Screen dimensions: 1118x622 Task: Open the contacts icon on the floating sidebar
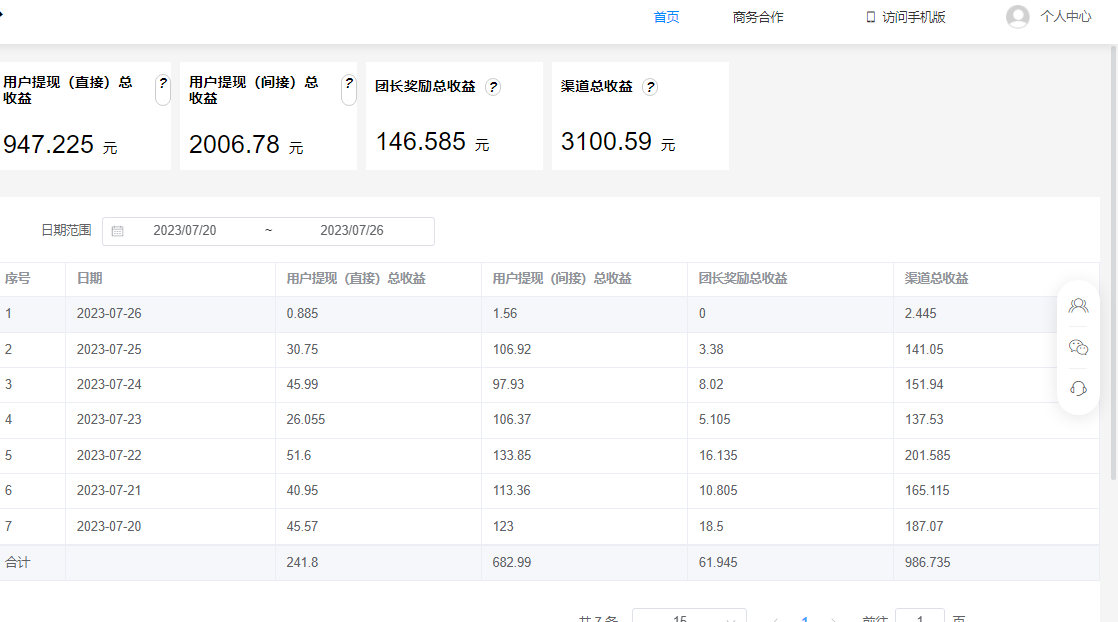click(1078, 306)
